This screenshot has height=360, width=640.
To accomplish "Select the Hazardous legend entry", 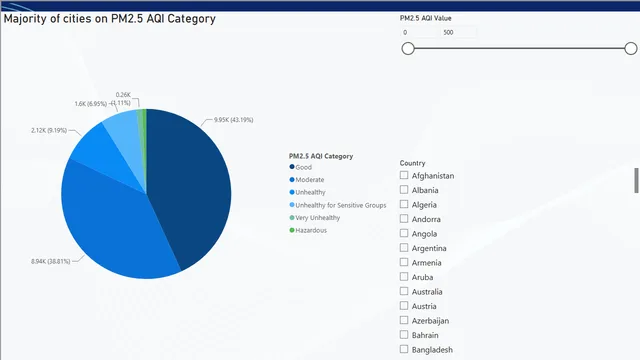I will click(308, 230).
